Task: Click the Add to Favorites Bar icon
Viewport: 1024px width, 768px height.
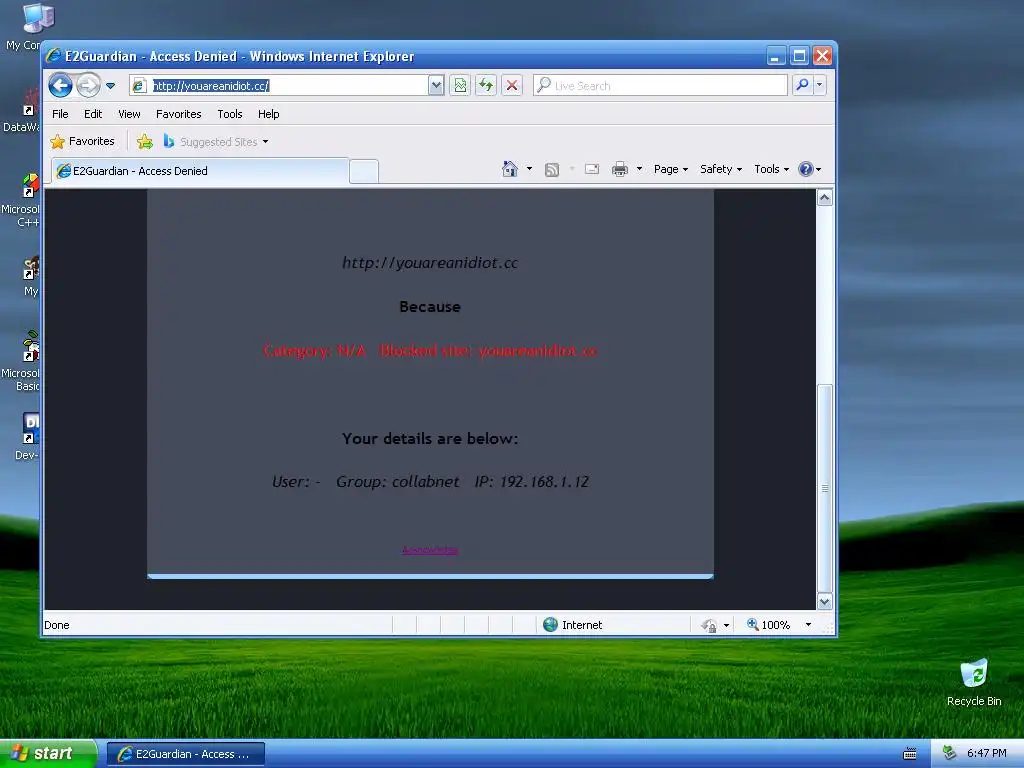Action: [x=145, y=142]
